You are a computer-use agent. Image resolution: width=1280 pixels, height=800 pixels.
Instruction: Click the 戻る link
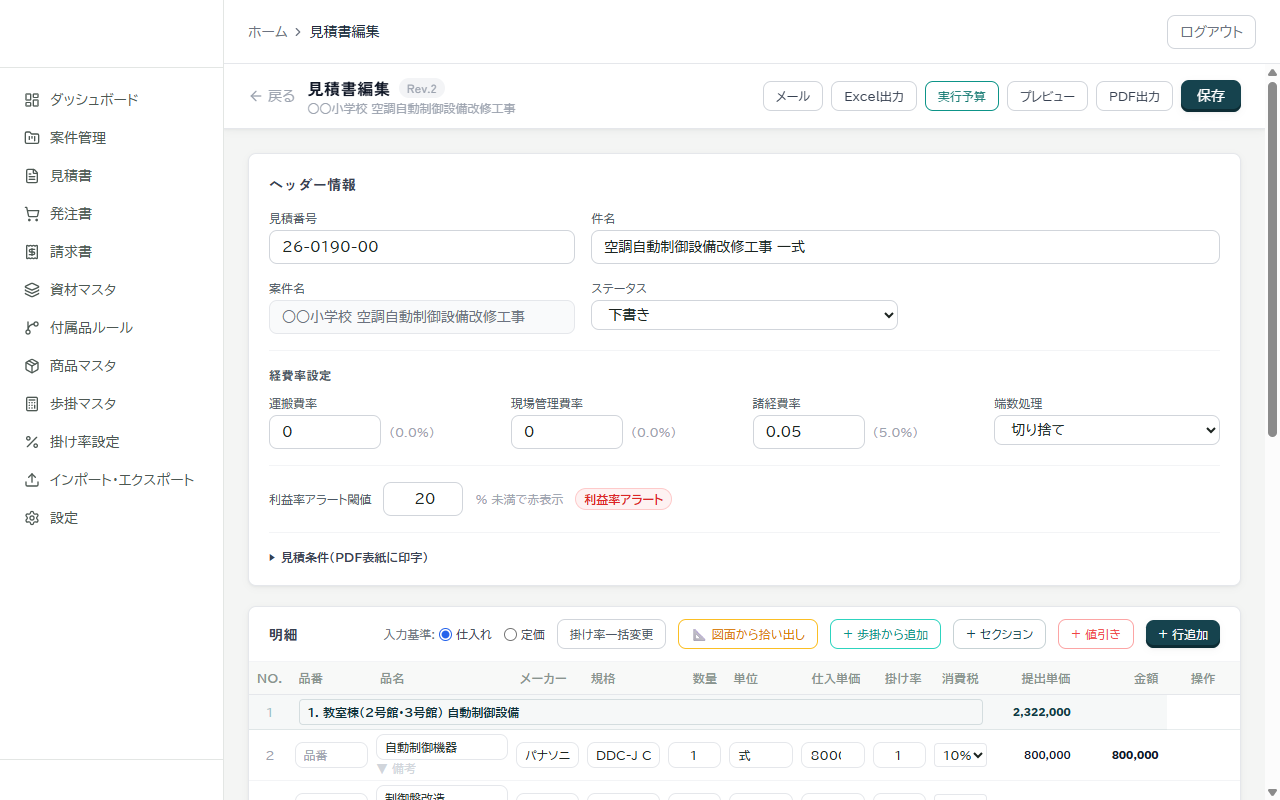[272, 96]
